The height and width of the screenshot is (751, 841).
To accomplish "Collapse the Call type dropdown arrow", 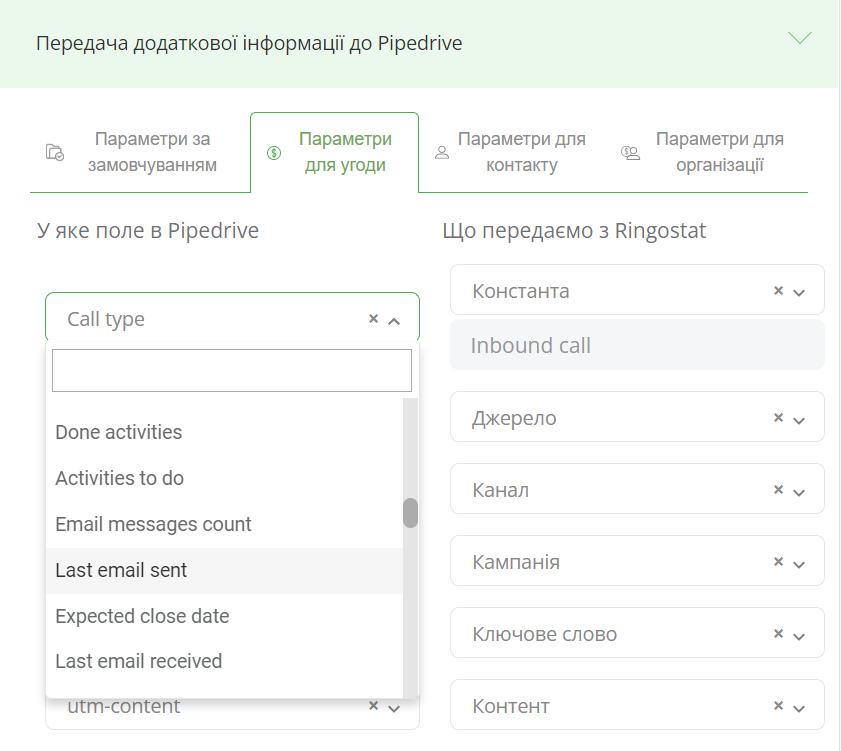I will [394, 321].
